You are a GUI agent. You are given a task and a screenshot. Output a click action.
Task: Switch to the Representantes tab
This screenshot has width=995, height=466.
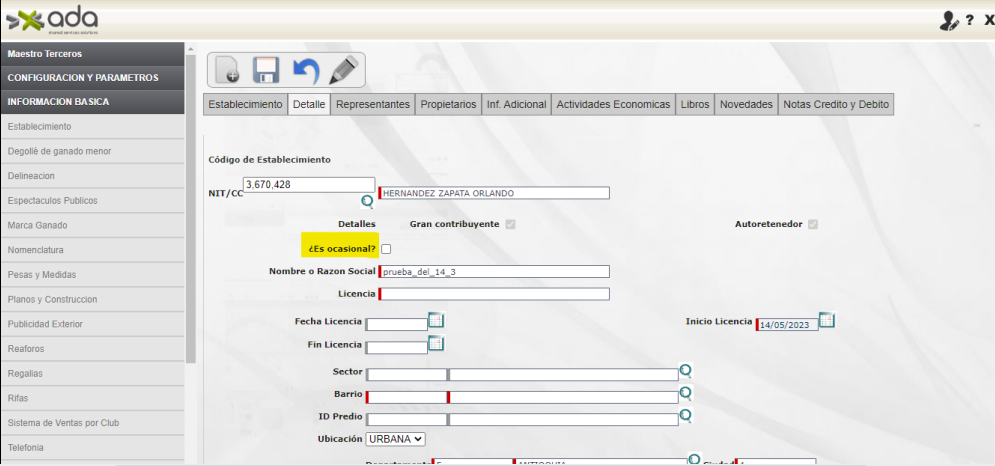point(372,104)
